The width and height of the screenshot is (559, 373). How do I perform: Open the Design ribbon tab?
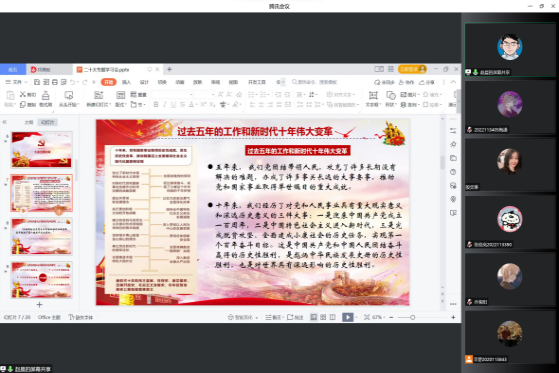click(x=144, y=82)
